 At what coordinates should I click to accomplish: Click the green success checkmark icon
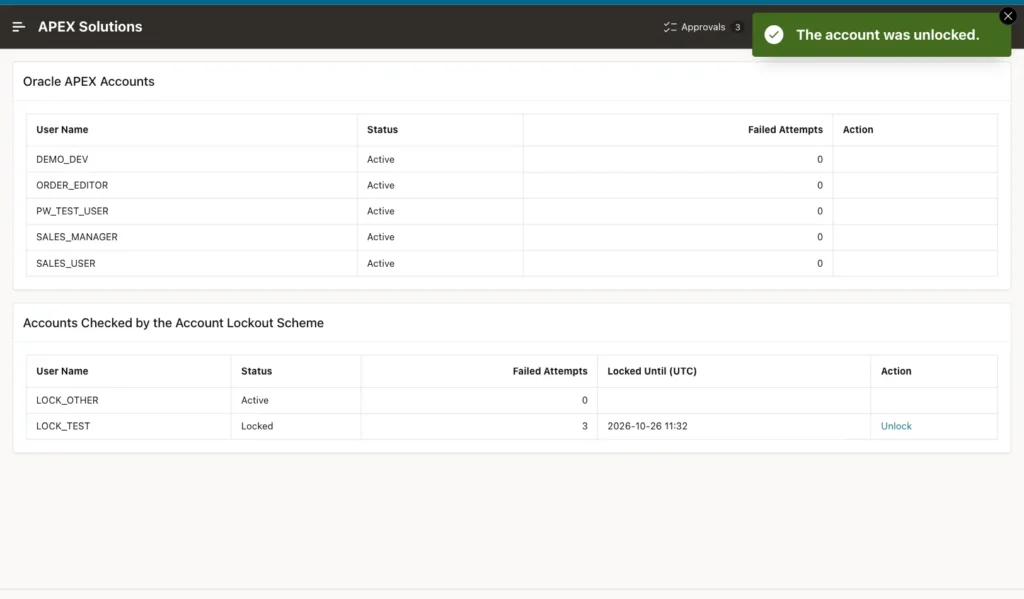tap(774, 35)
